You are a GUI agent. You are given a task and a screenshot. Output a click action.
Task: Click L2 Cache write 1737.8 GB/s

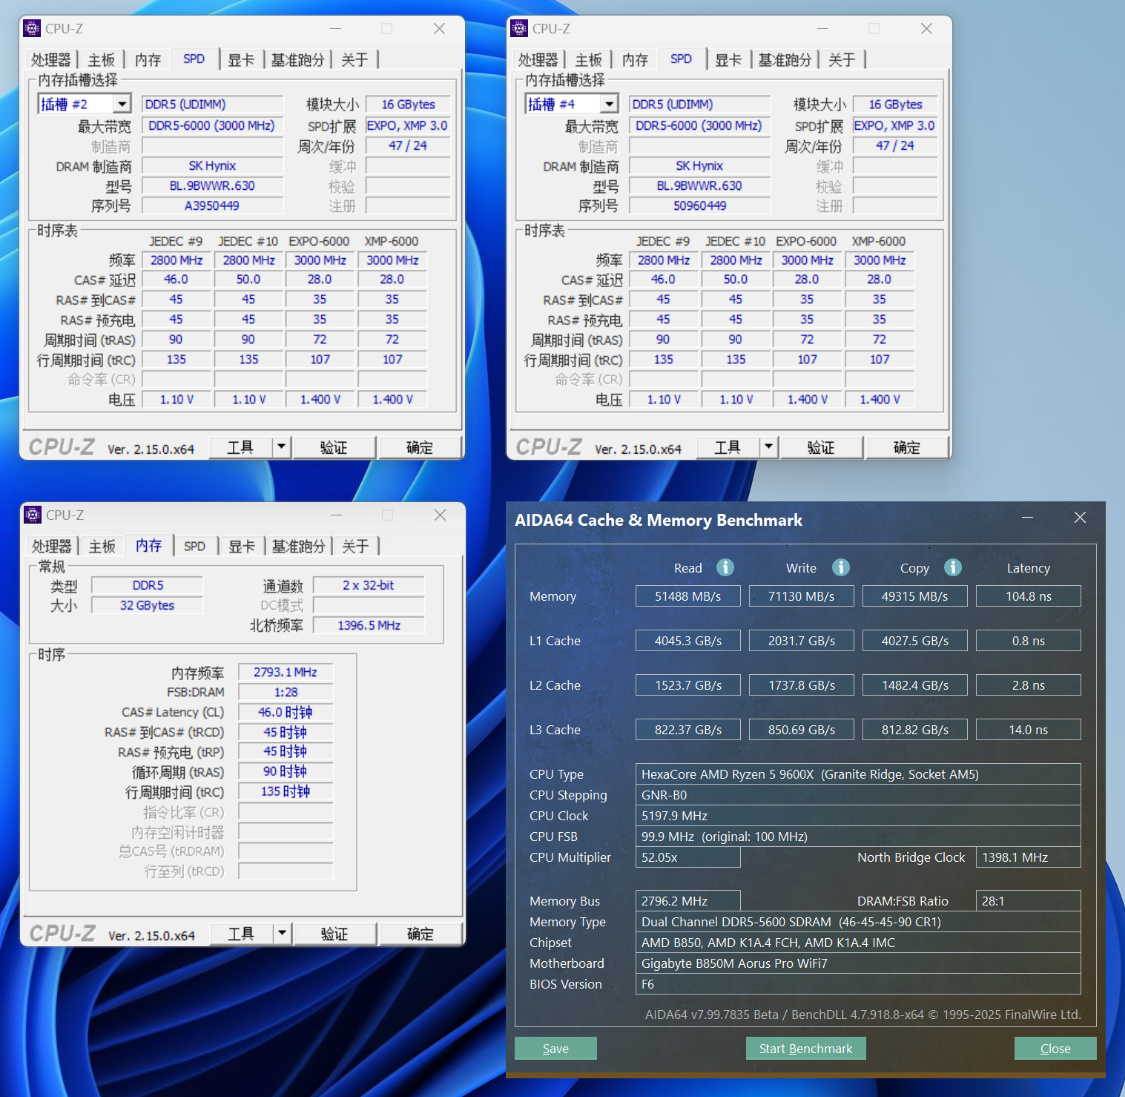[801, 685]
